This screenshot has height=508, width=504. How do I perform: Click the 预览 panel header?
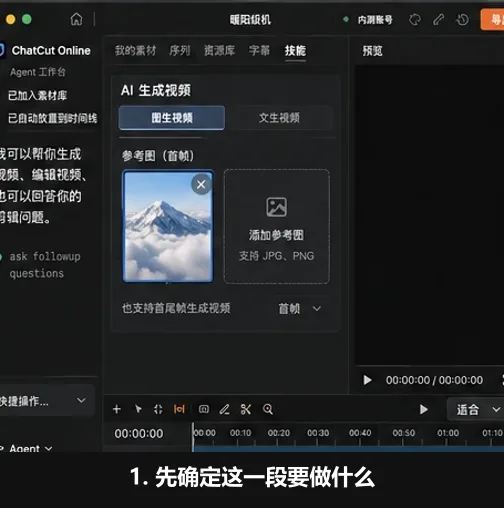[x=372, y=51]
